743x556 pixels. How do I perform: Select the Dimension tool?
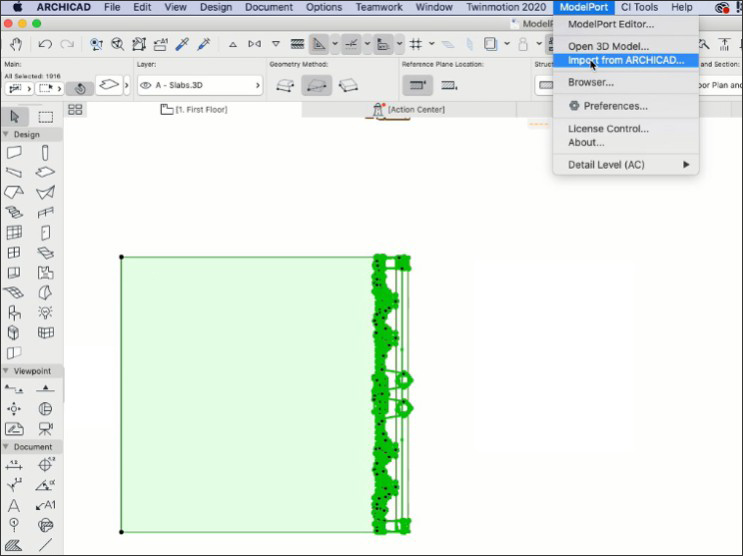(14, 465)
